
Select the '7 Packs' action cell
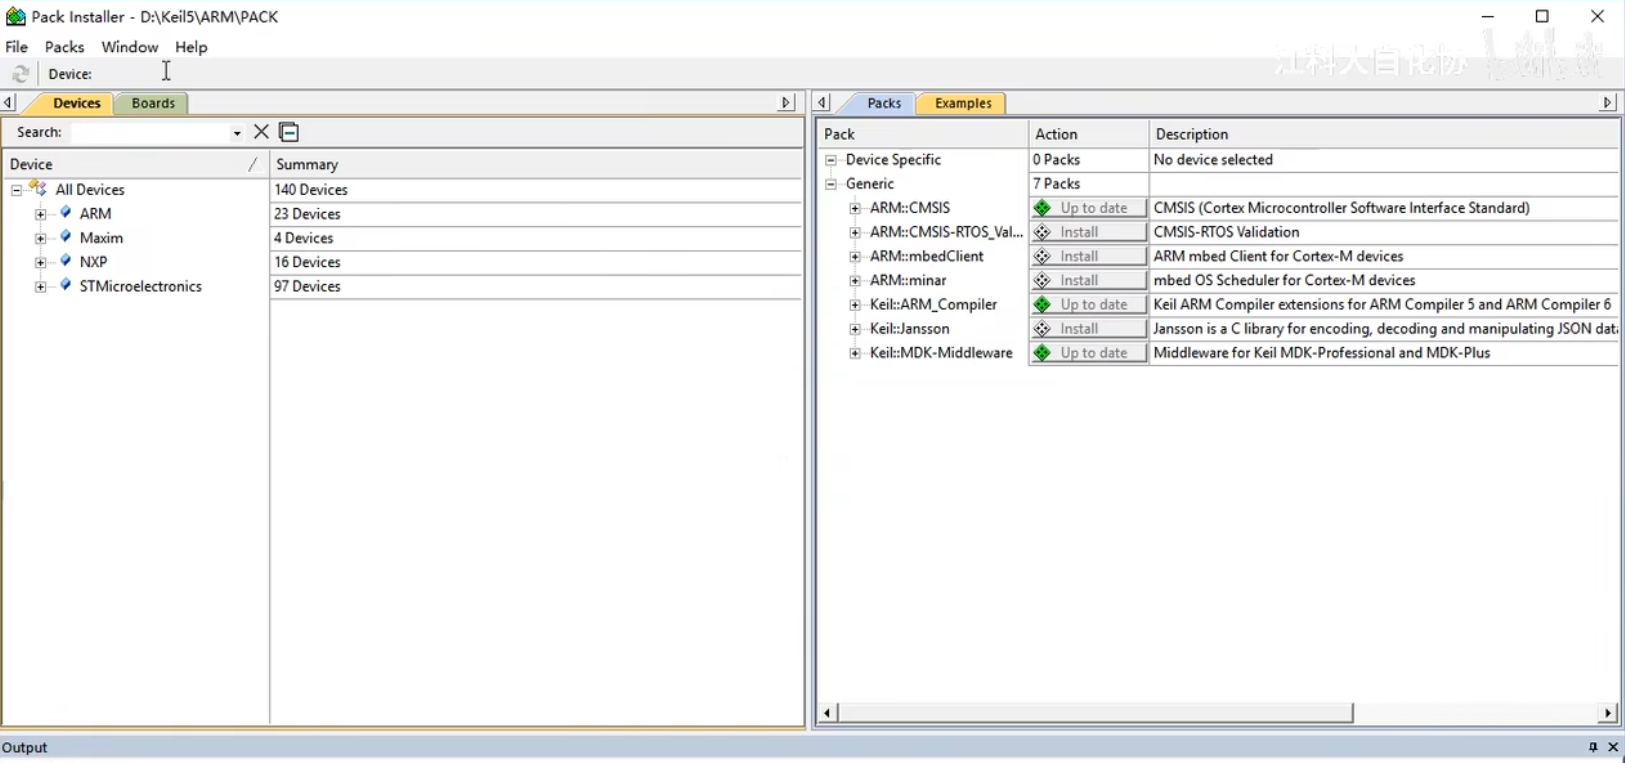pos(1088,184)
